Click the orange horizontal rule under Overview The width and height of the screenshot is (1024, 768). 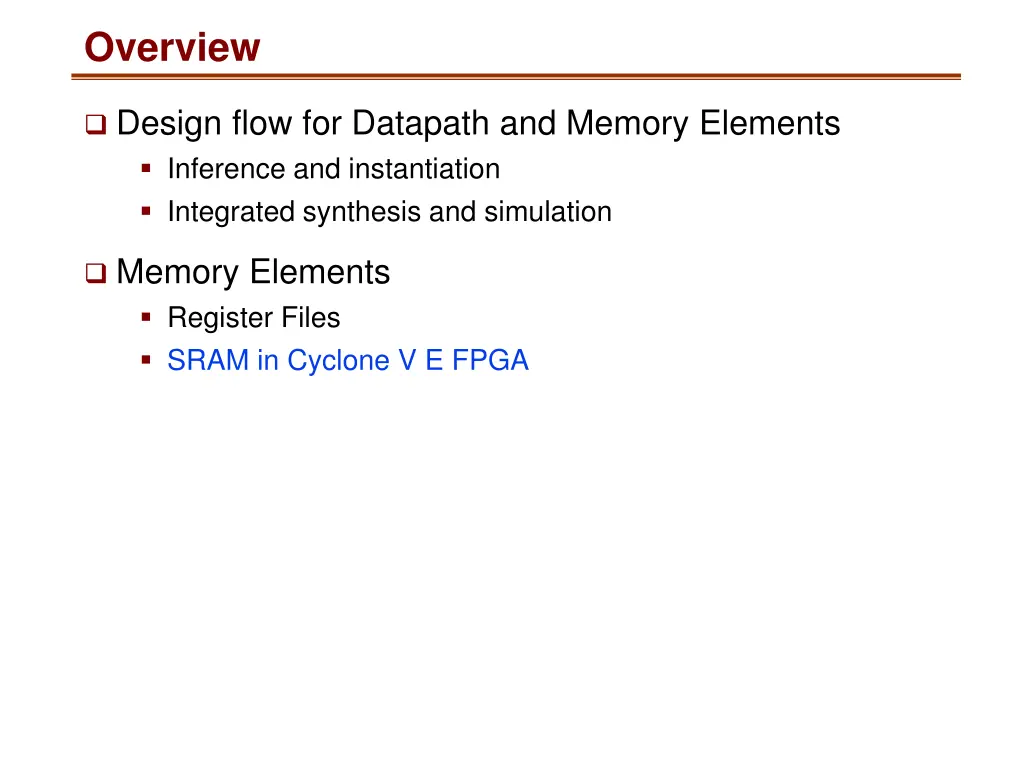tap(516, 76)
